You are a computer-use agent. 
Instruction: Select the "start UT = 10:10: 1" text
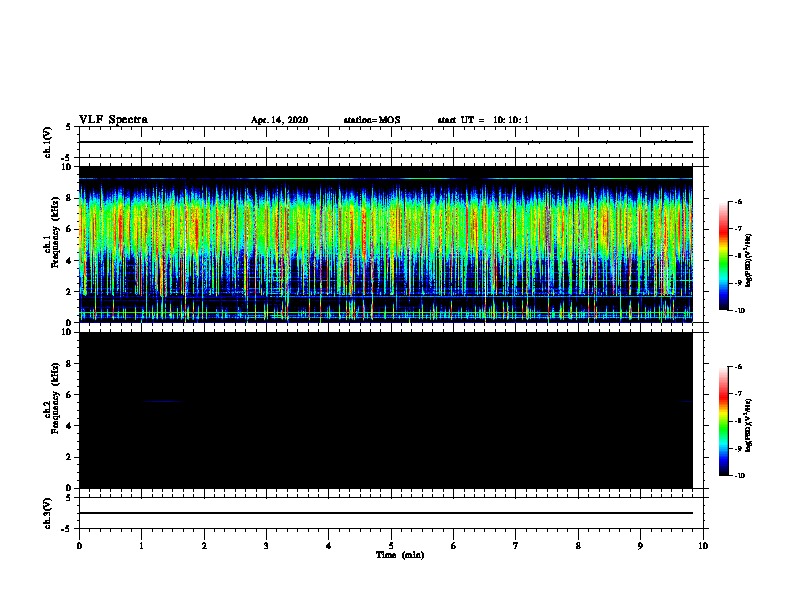[483, 120]
